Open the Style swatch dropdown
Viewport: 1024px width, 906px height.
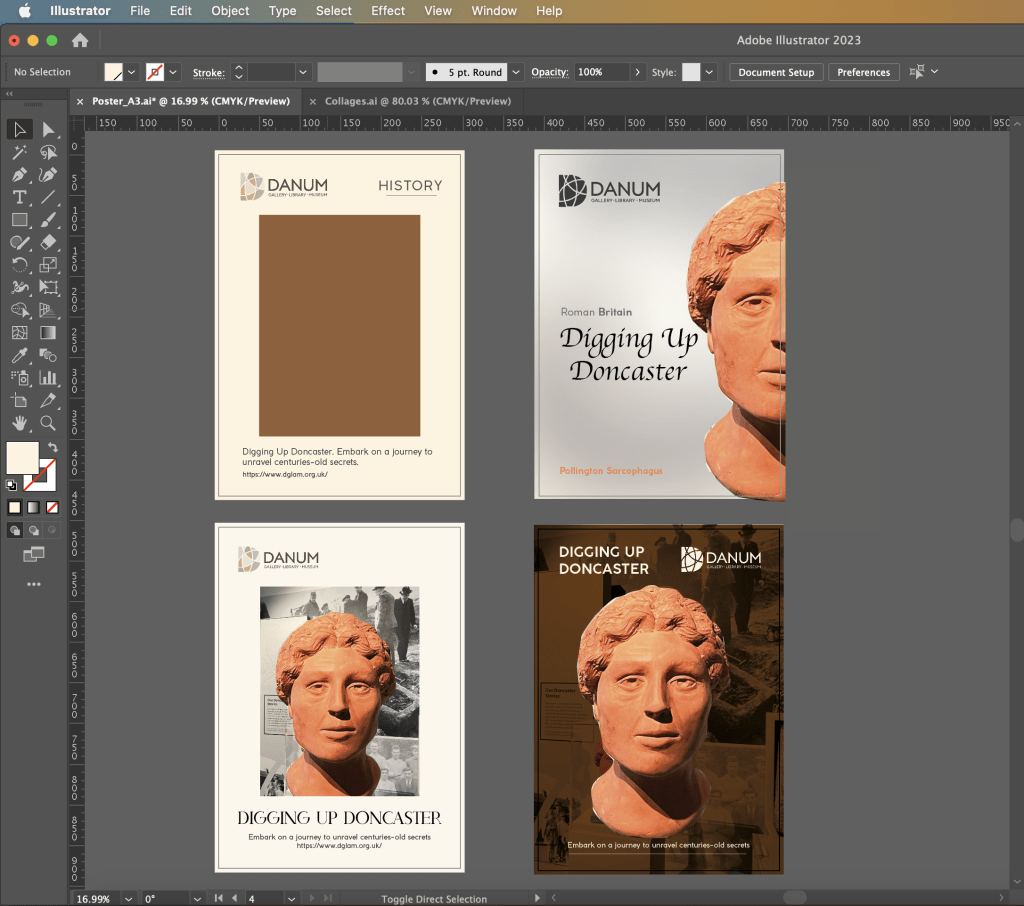coord(709,72)
